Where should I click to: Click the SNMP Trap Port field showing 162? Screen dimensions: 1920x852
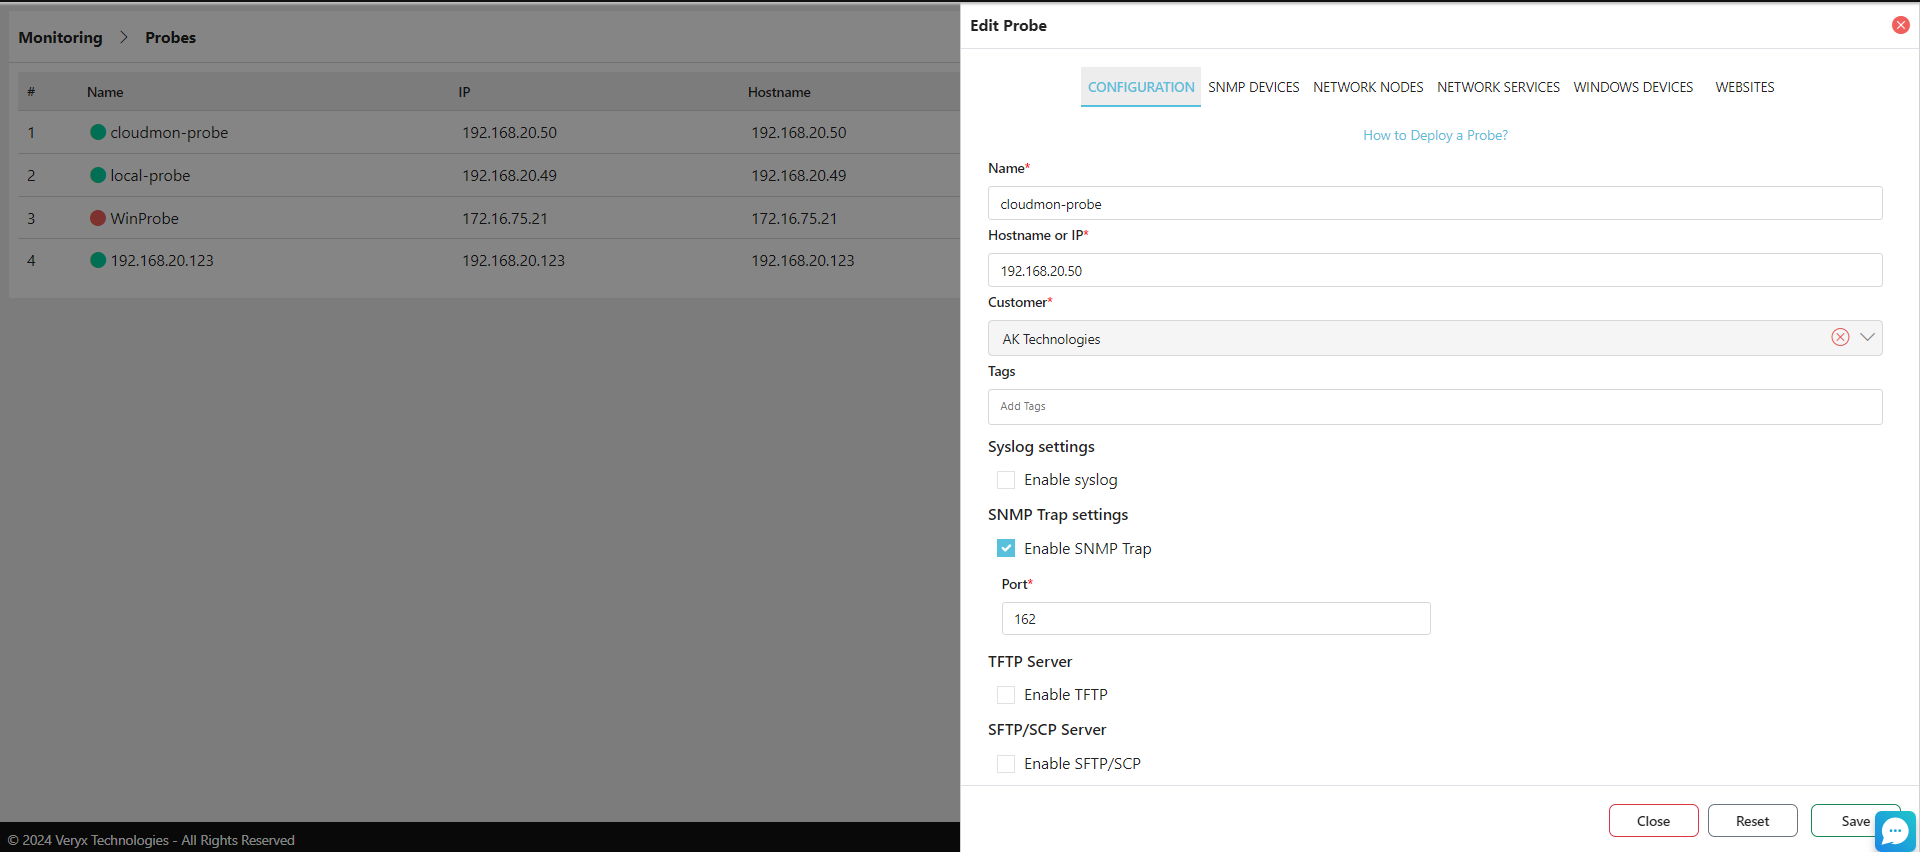(x=1216, y=618)
